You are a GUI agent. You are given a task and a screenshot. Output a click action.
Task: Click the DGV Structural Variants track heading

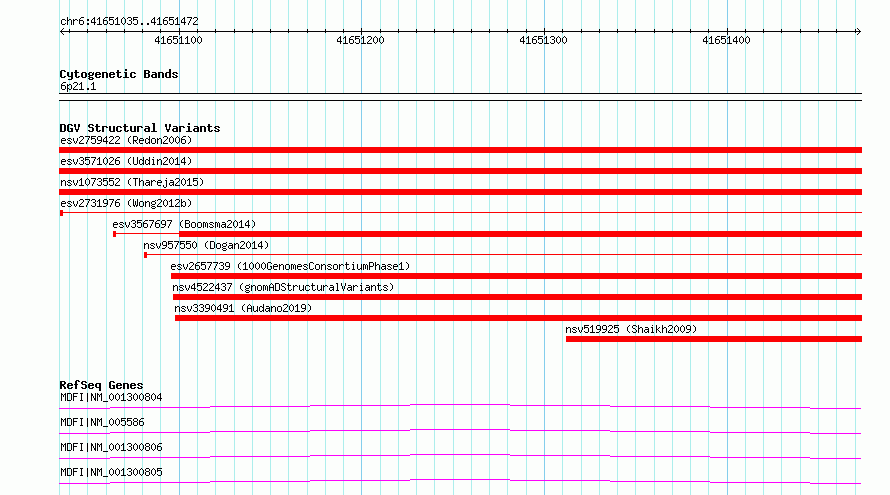point(140,128)
